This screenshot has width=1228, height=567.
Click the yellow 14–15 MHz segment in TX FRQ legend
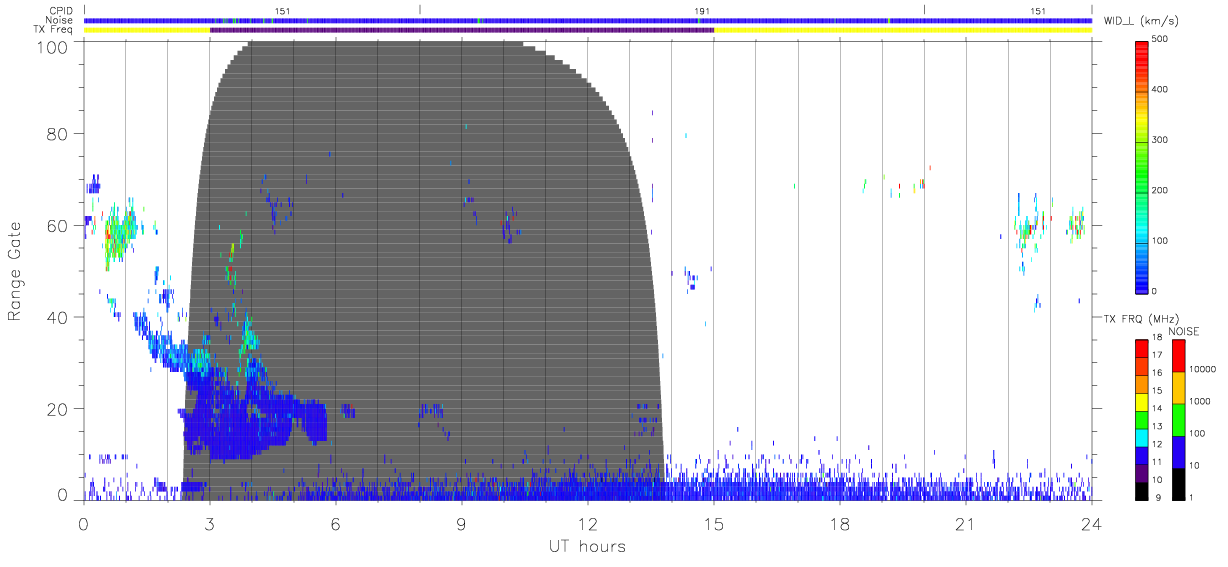click(x=1142, y=402)
